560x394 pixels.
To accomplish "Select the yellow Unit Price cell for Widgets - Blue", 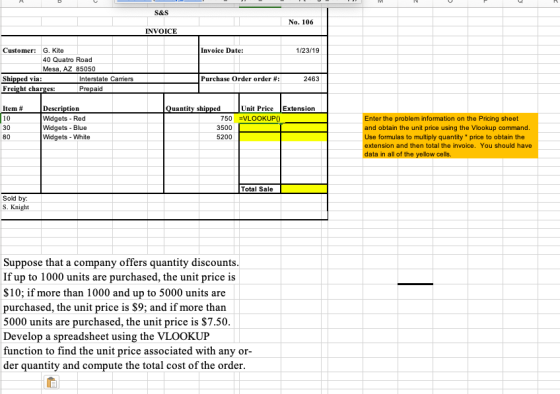I will coord(260,128).
